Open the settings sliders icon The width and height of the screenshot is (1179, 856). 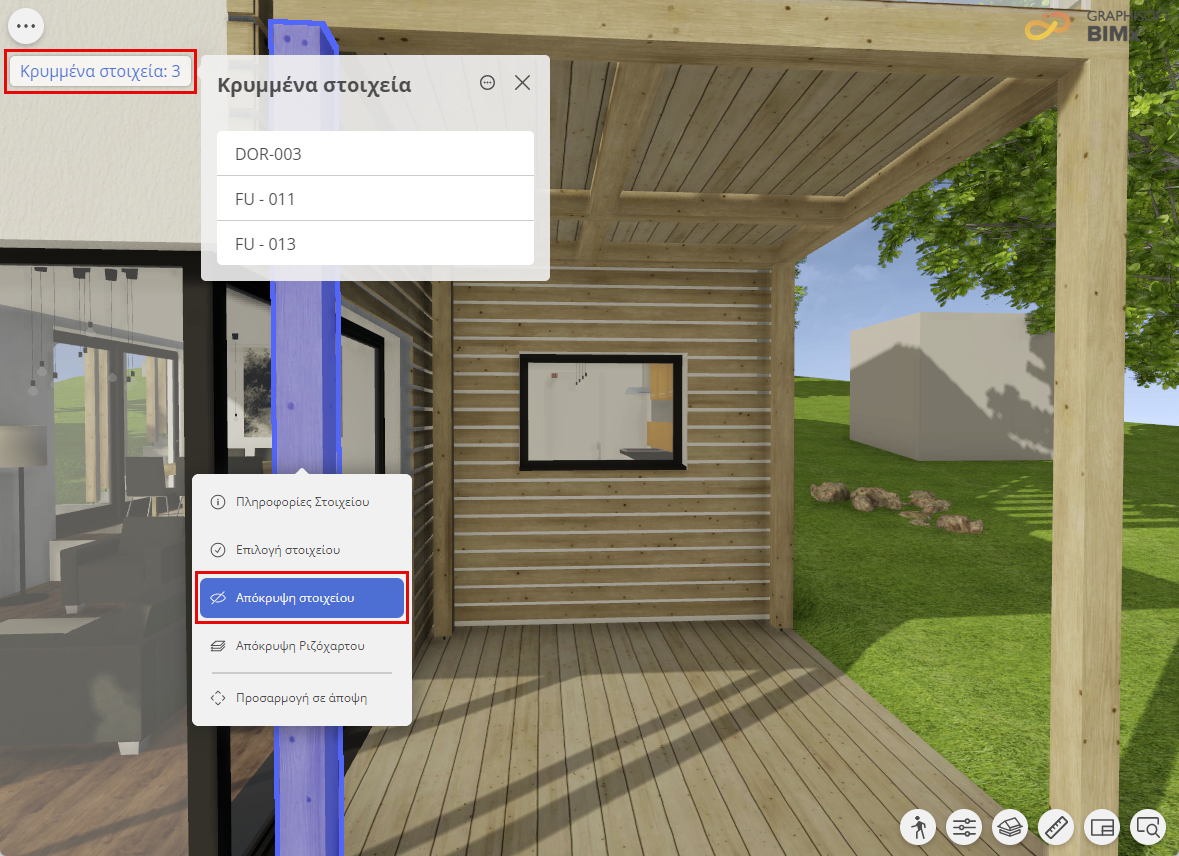pyautogui.click(x=964, y=827)
